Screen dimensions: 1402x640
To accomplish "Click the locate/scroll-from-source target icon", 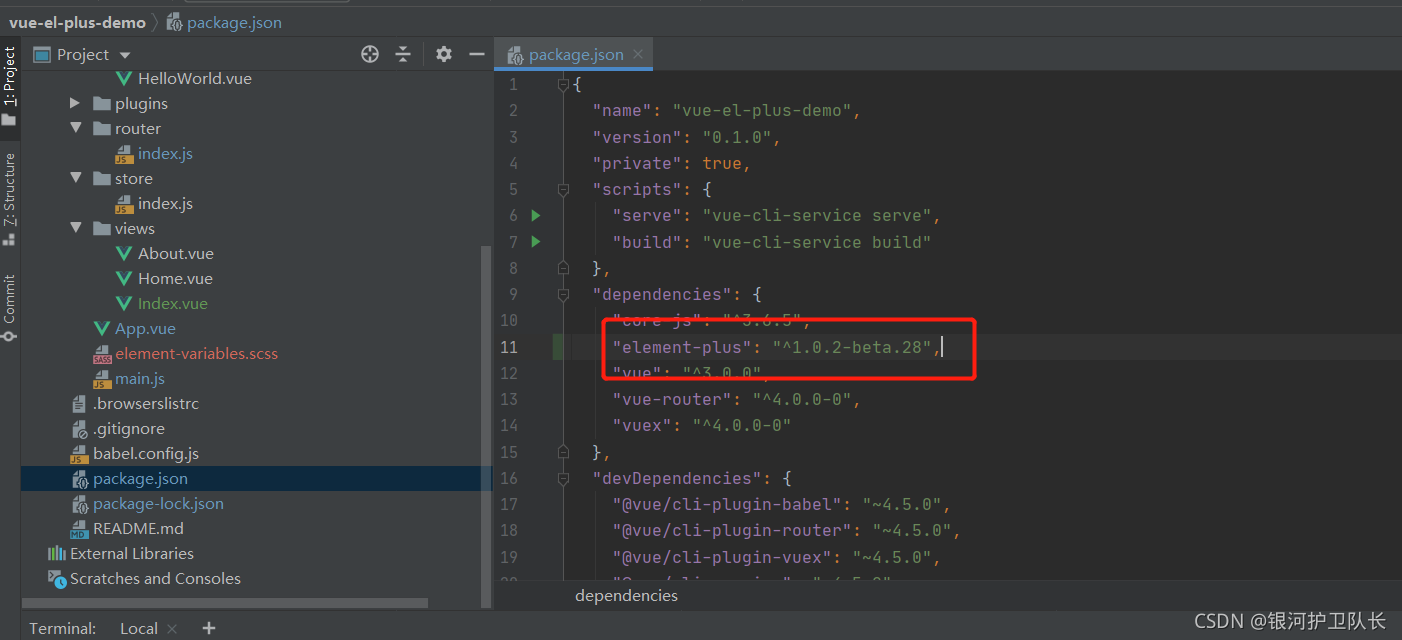I will pyautogui.click(x=370, y=54).
